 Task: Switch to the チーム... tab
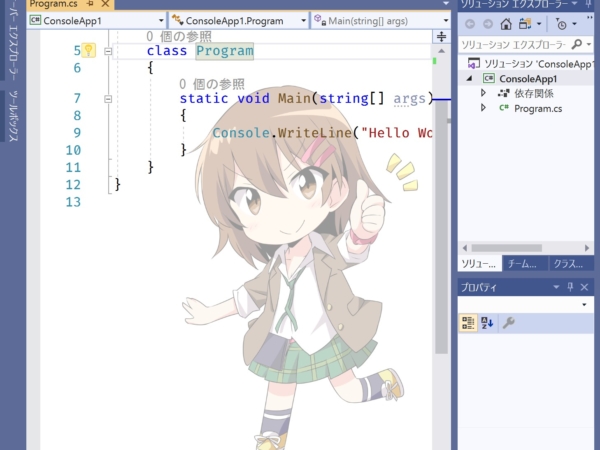click(523, 264)
